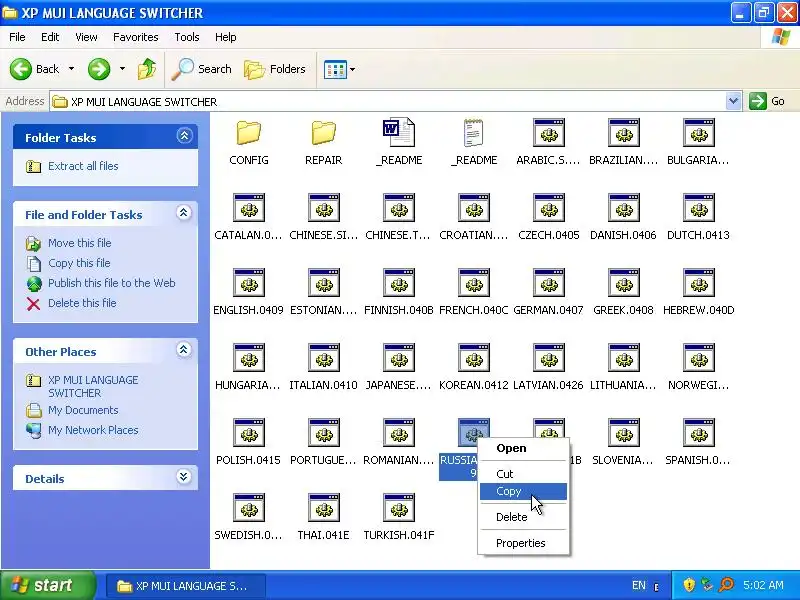
Task: Click Extract all files link
Action: tap(83, 166)
